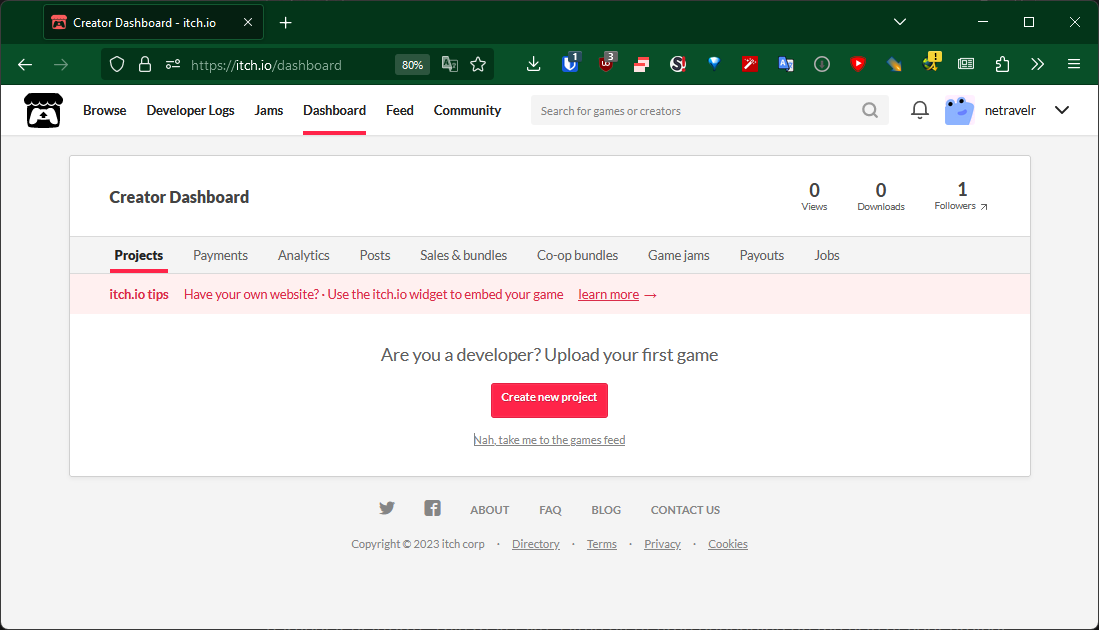The width and height of the screenshot is (1099, 630).
Task: Click Create new project button
Action: 549,399
